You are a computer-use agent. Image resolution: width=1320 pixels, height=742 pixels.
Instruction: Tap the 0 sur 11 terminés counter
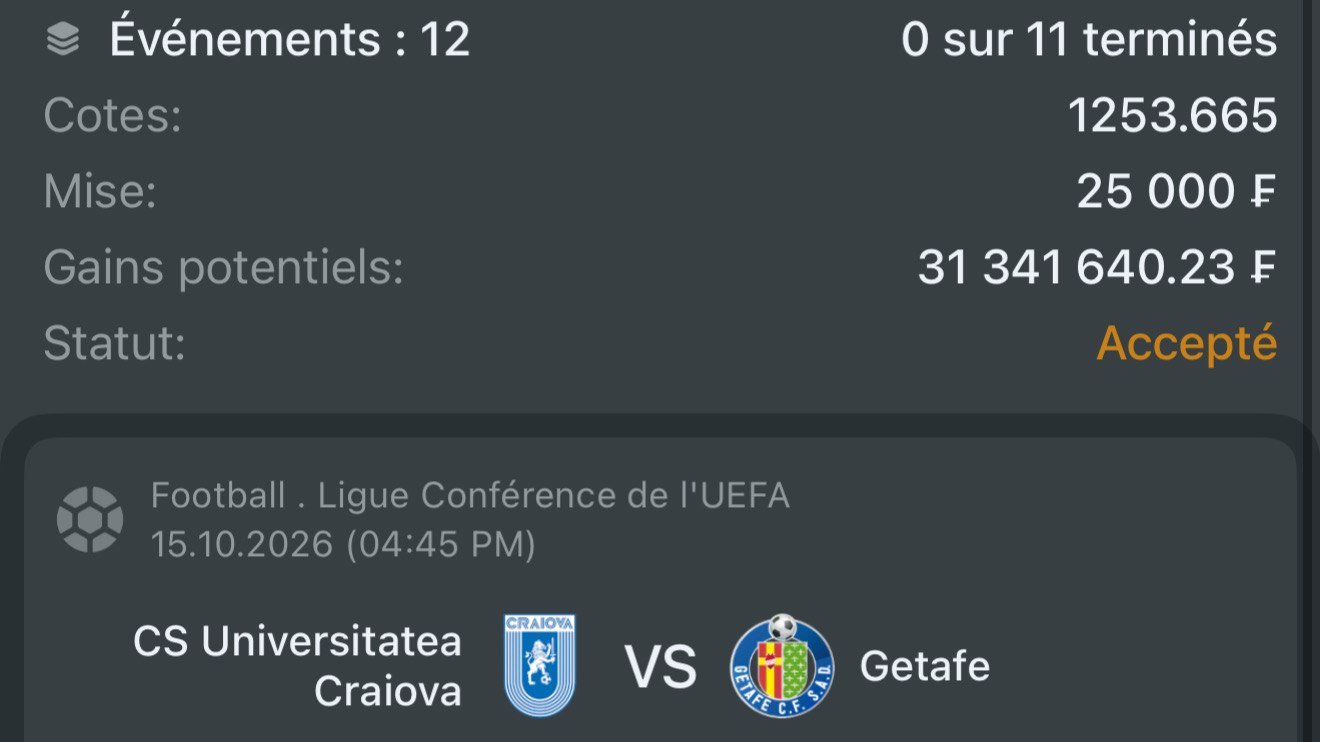pyautogui.click(x=1089, y=40)
